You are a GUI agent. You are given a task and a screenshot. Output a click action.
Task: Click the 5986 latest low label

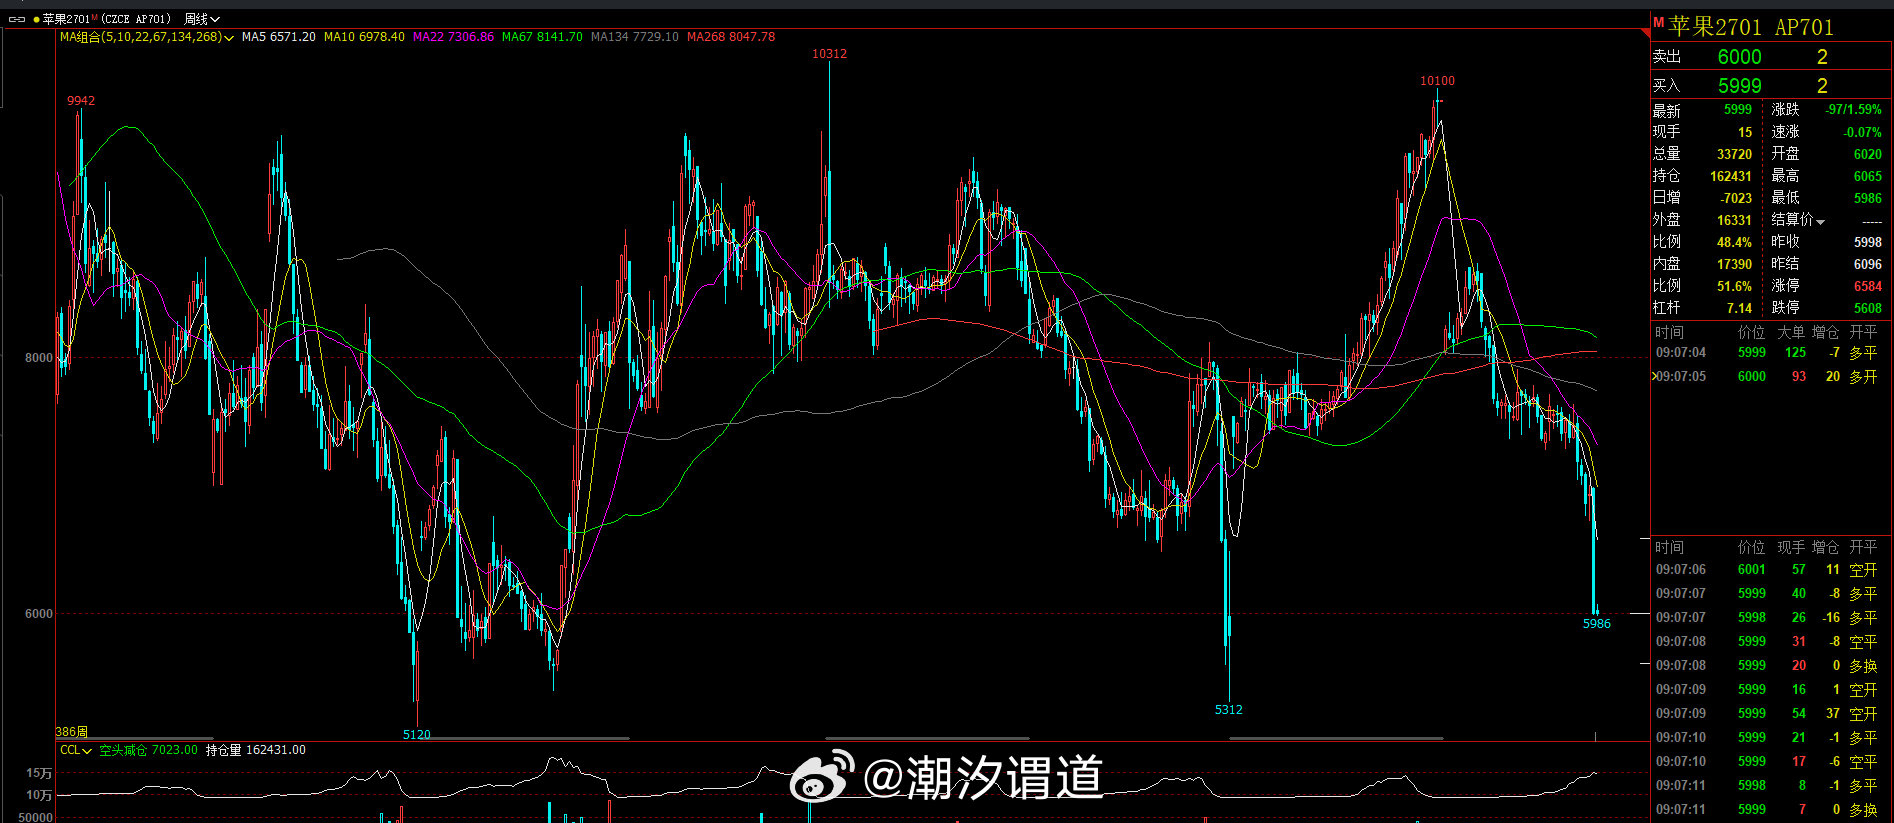click(x=1596, y=624)
